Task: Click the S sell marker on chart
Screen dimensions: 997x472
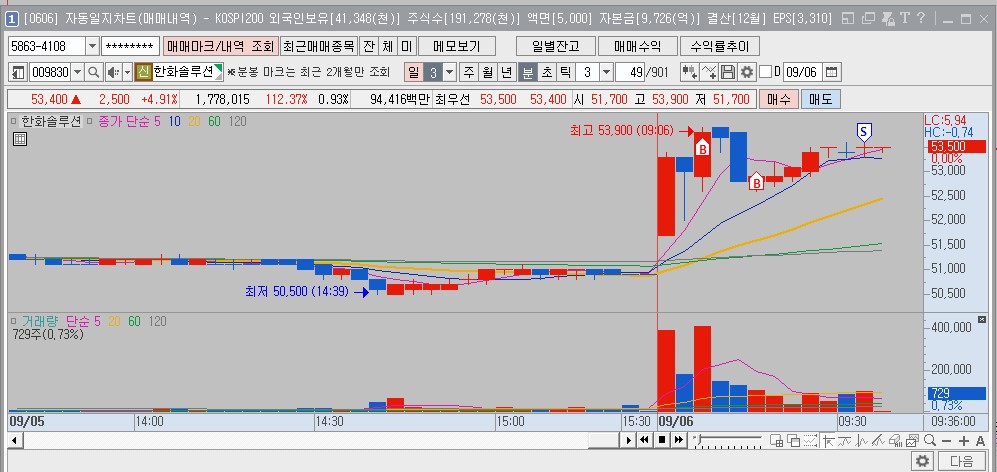Action: (863, 132)
